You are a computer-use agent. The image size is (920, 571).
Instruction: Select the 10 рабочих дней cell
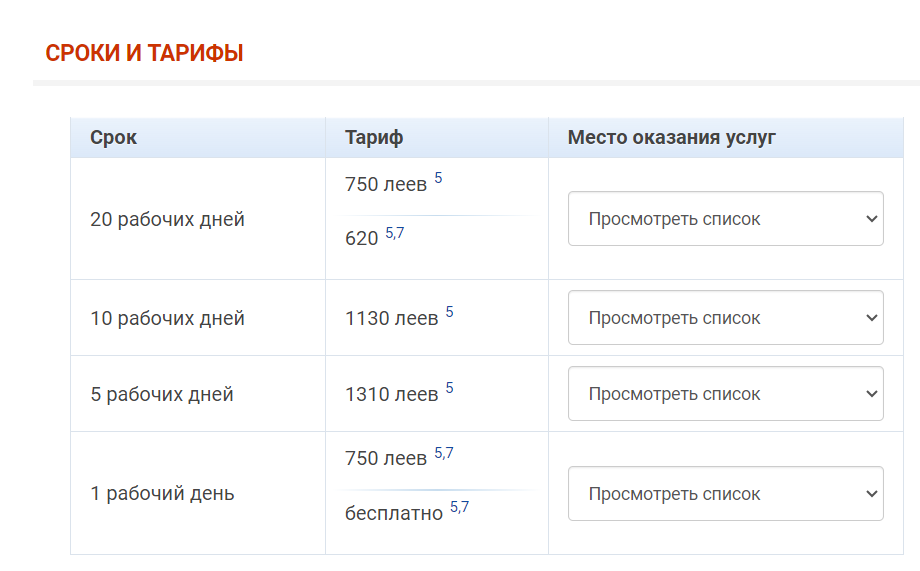(198, 317)
